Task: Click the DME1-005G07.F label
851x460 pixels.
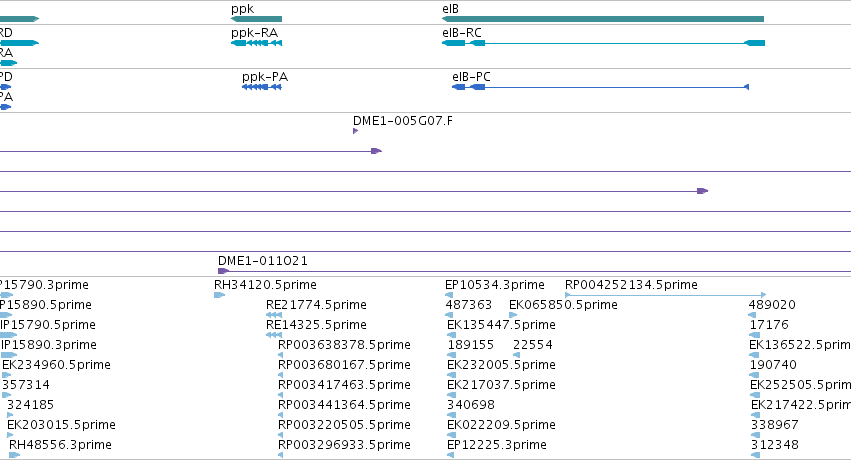Action: (403, 121)
